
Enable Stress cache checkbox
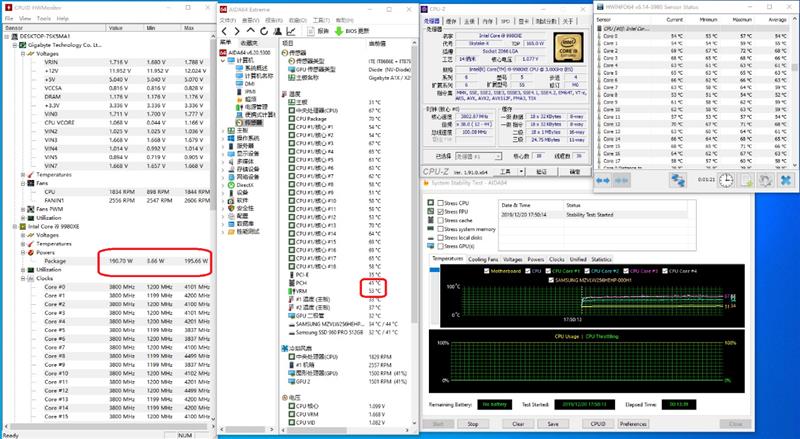point(441,220)
